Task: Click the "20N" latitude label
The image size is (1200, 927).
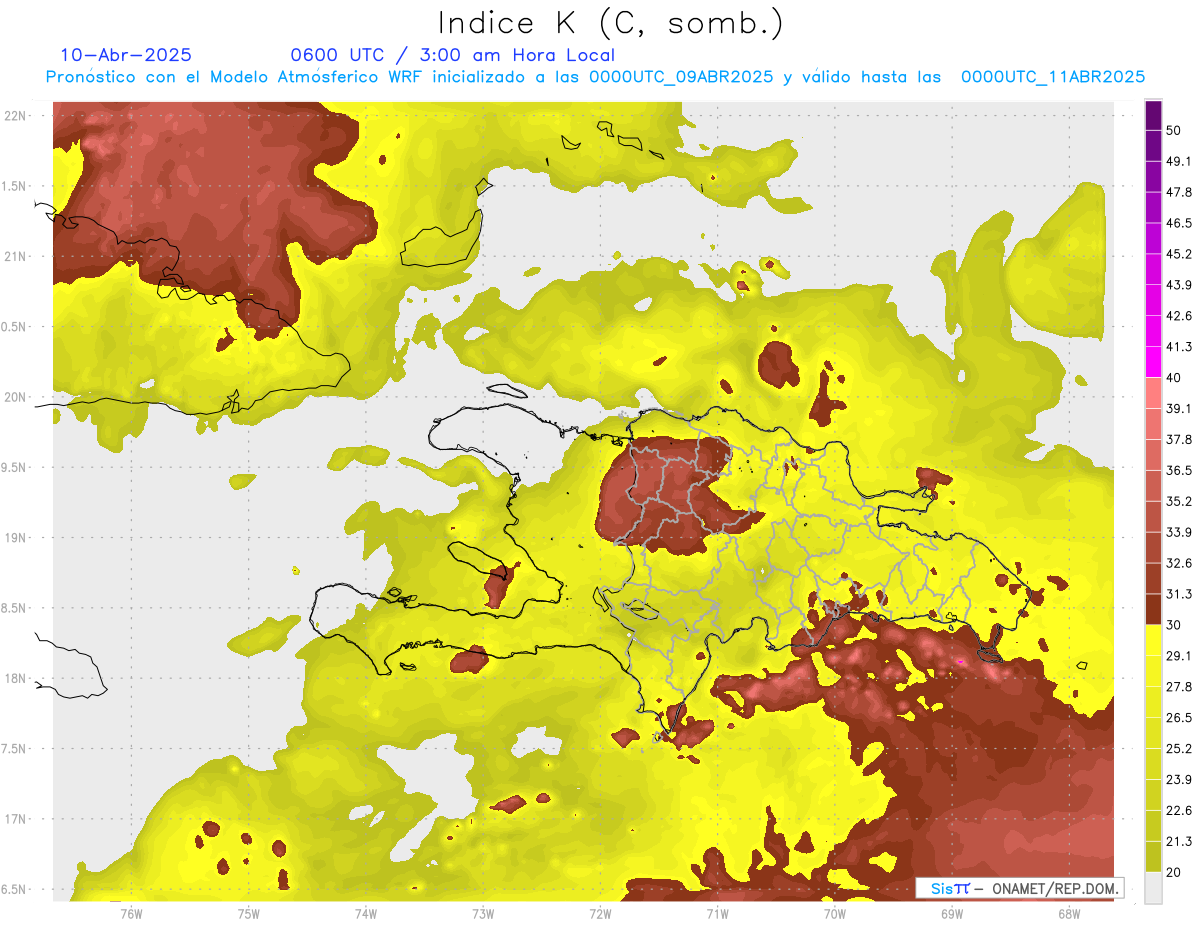Action: 16,397
